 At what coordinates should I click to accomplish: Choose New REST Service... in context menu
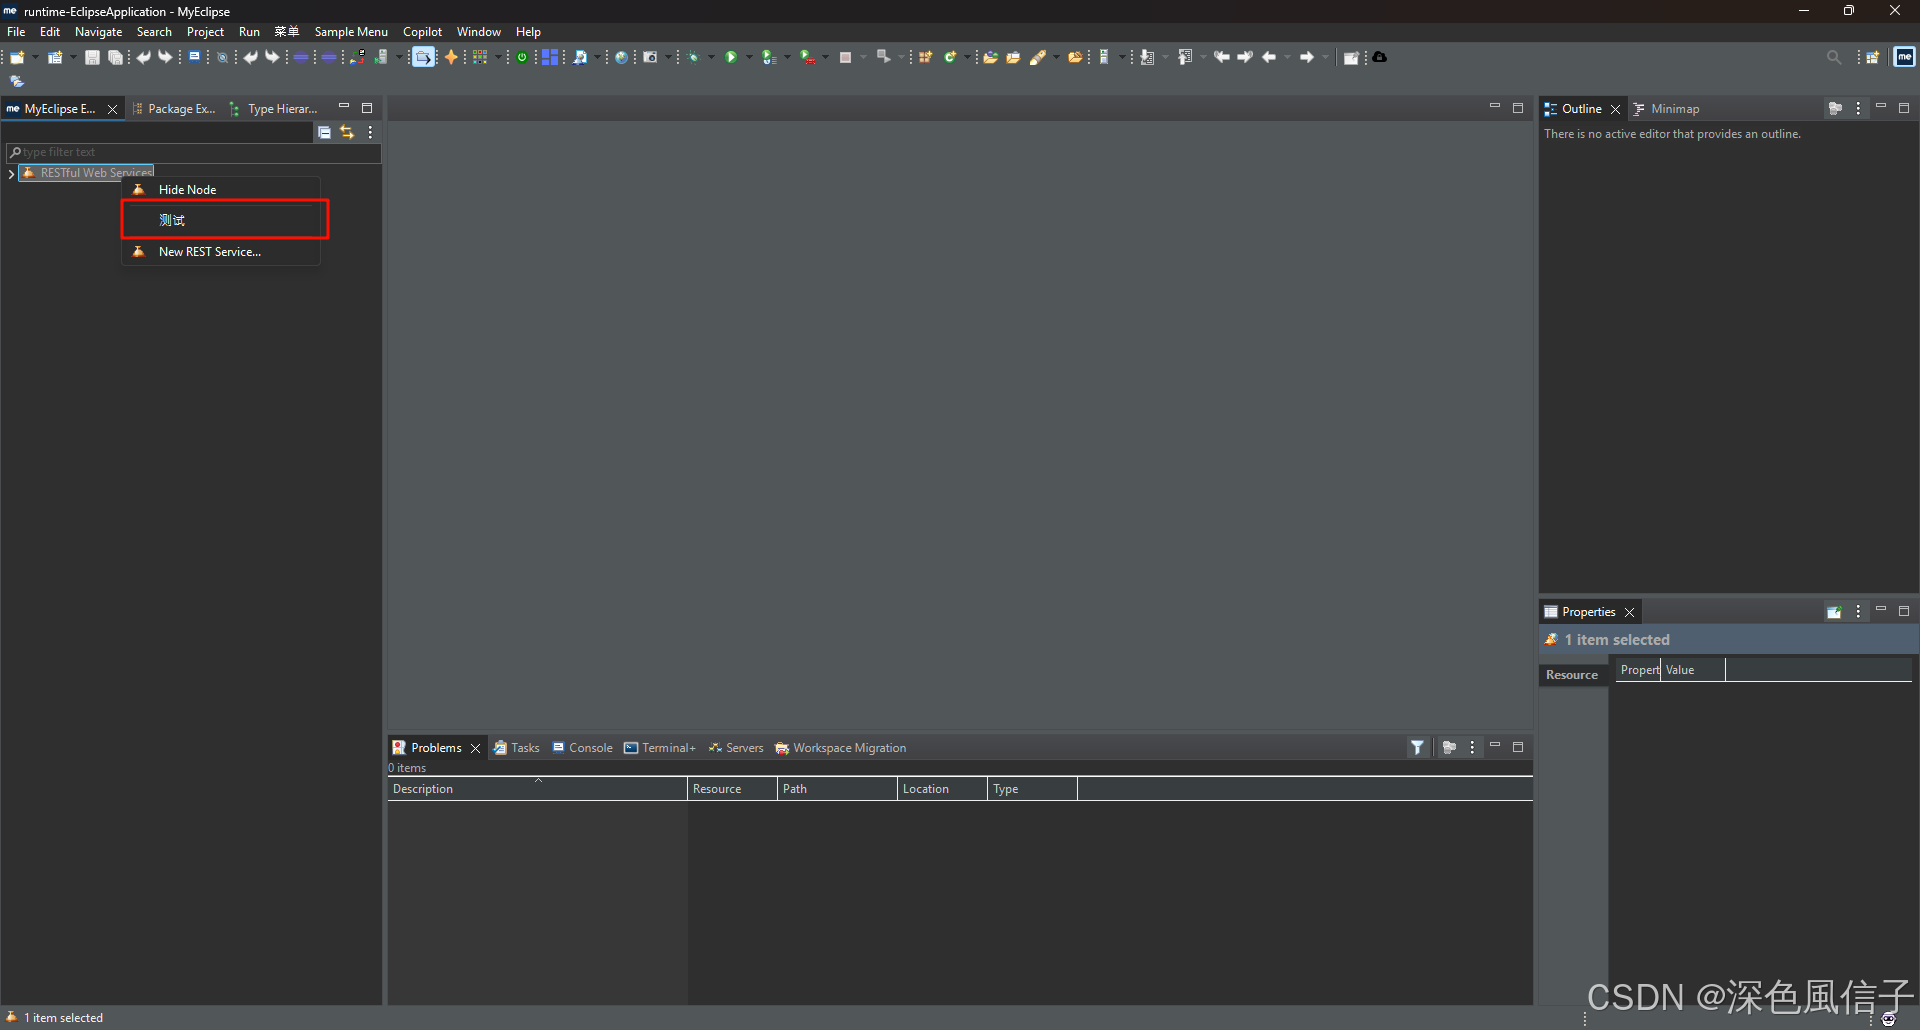coord(221,252)
